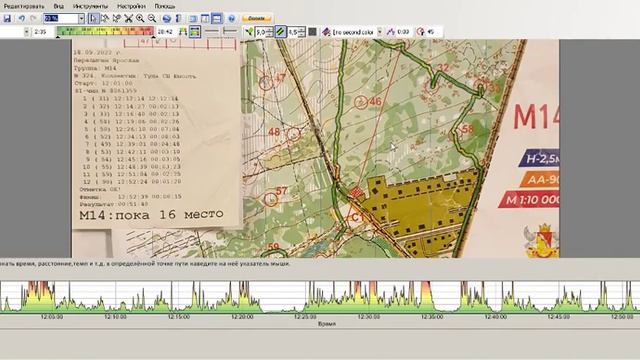The width and height of the screenshot is (640, 360).
Task: Click the 12:20:00 label on the timeline
Action: pos(242,316)
